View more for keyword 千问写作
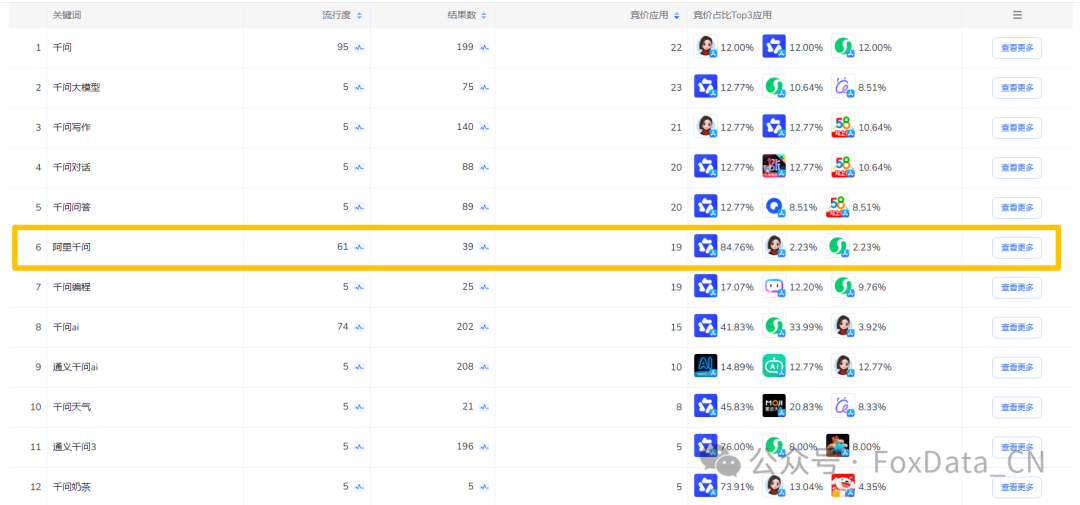Viewport: 1080px width, 505px height. pyautogui.click(x=1017, y=128)
